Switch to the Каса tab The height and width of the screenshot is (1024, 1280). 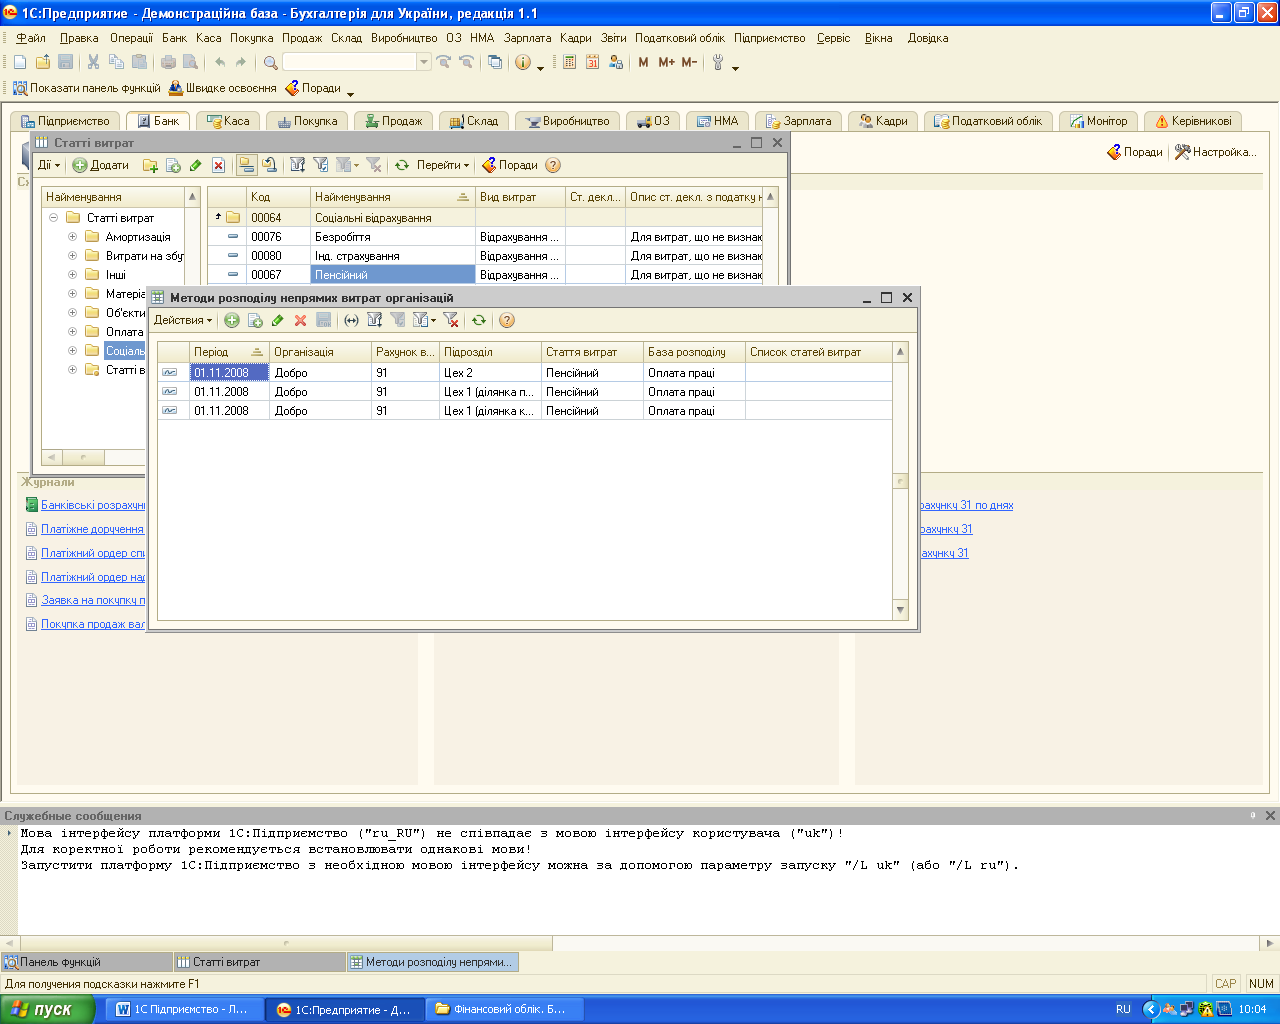coord(228,121)
